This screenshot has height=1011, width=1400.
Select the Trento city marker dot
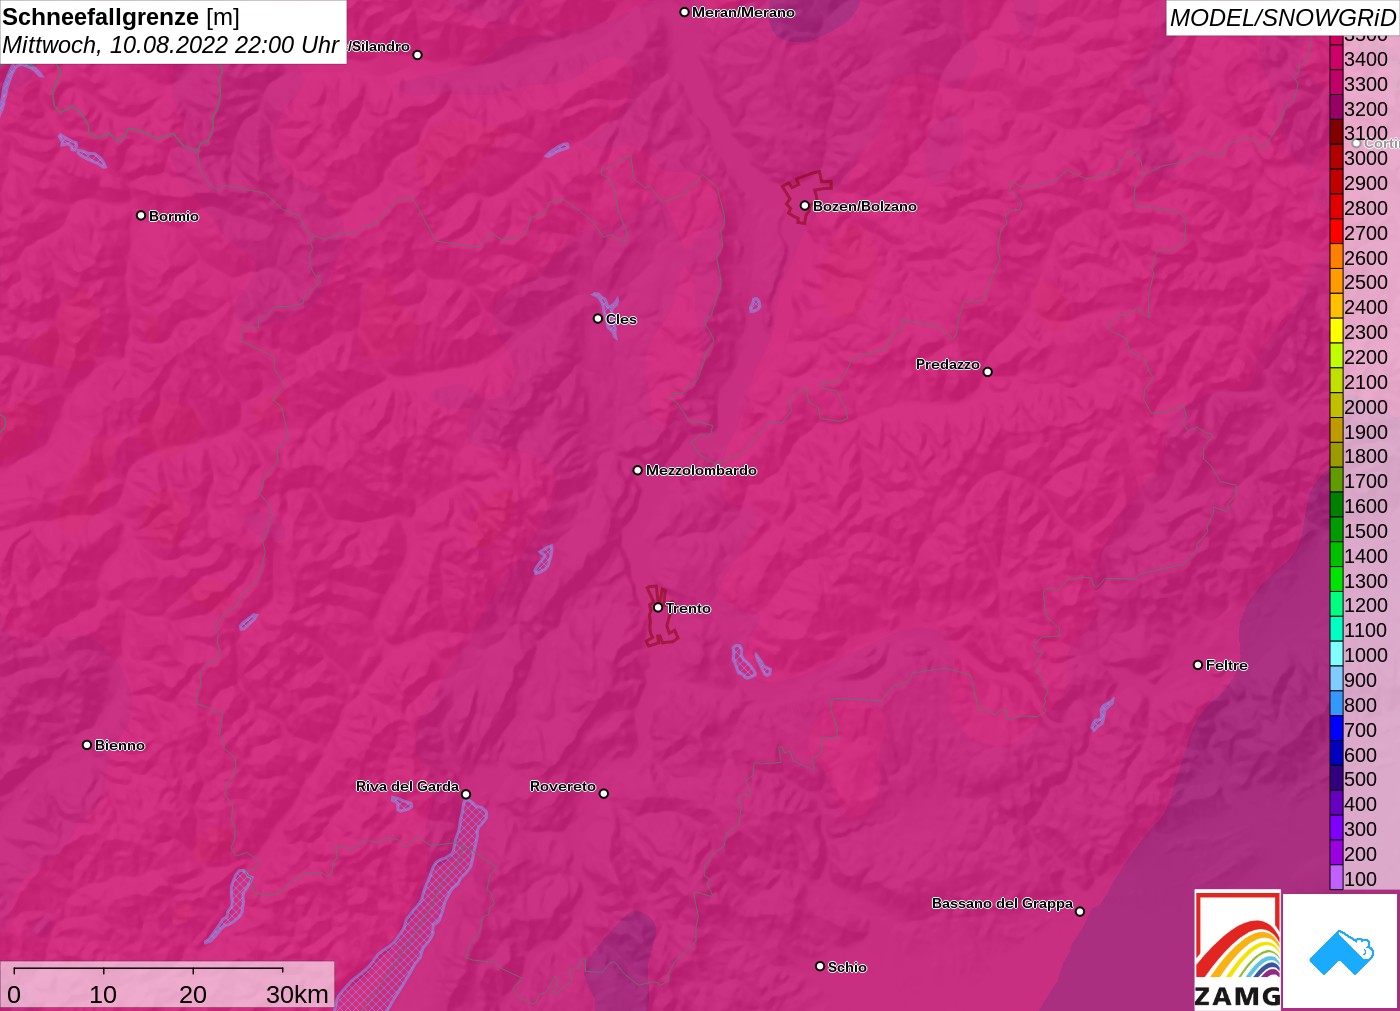[658, 607]
